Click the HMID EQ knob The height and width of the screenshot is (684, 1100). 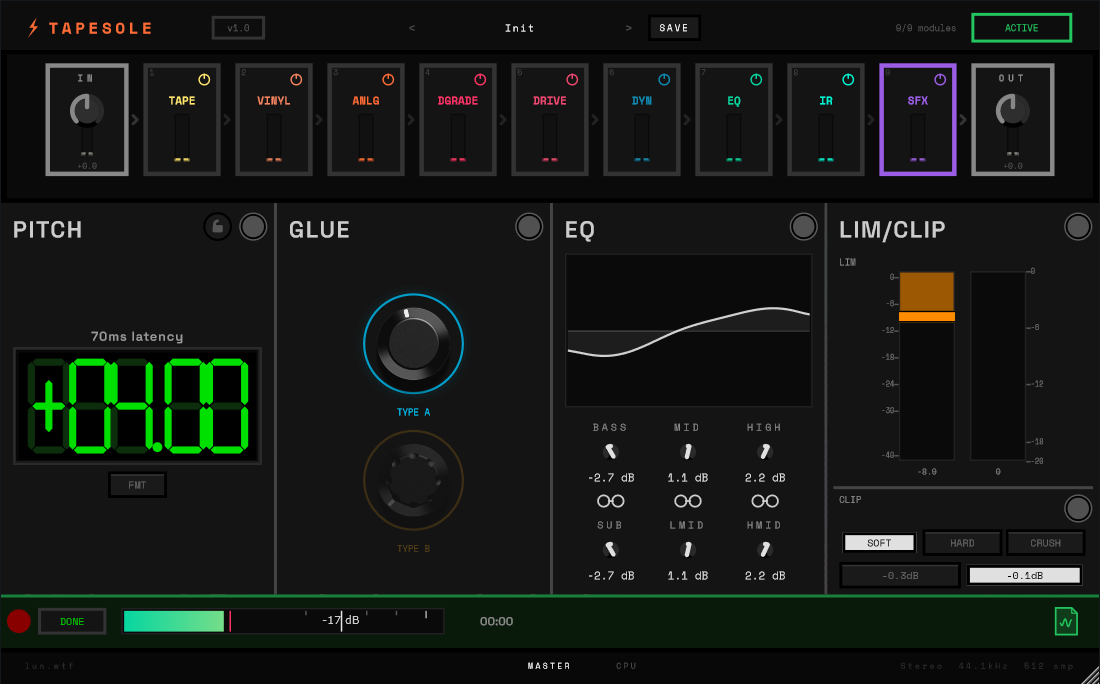[x=765, y=549]
